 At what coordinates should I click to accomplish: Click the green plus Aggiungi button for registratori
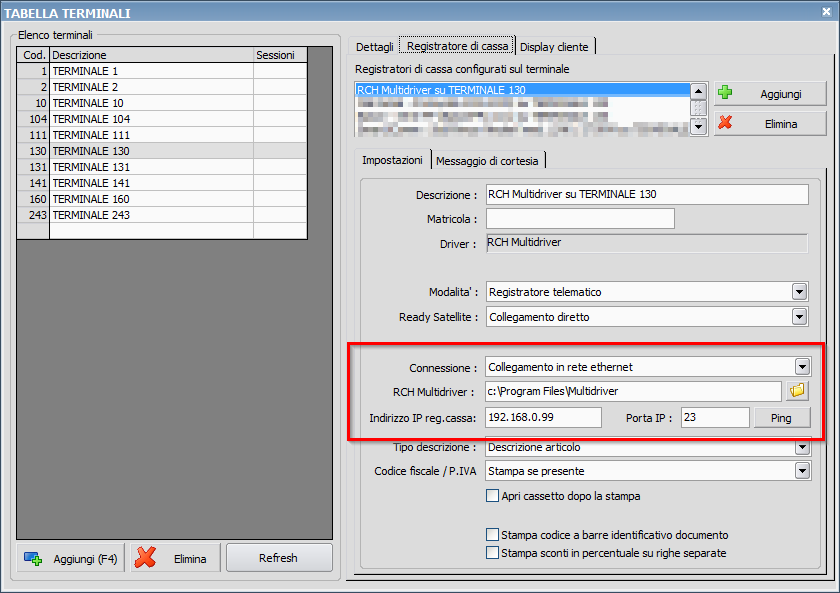(770, 94)
